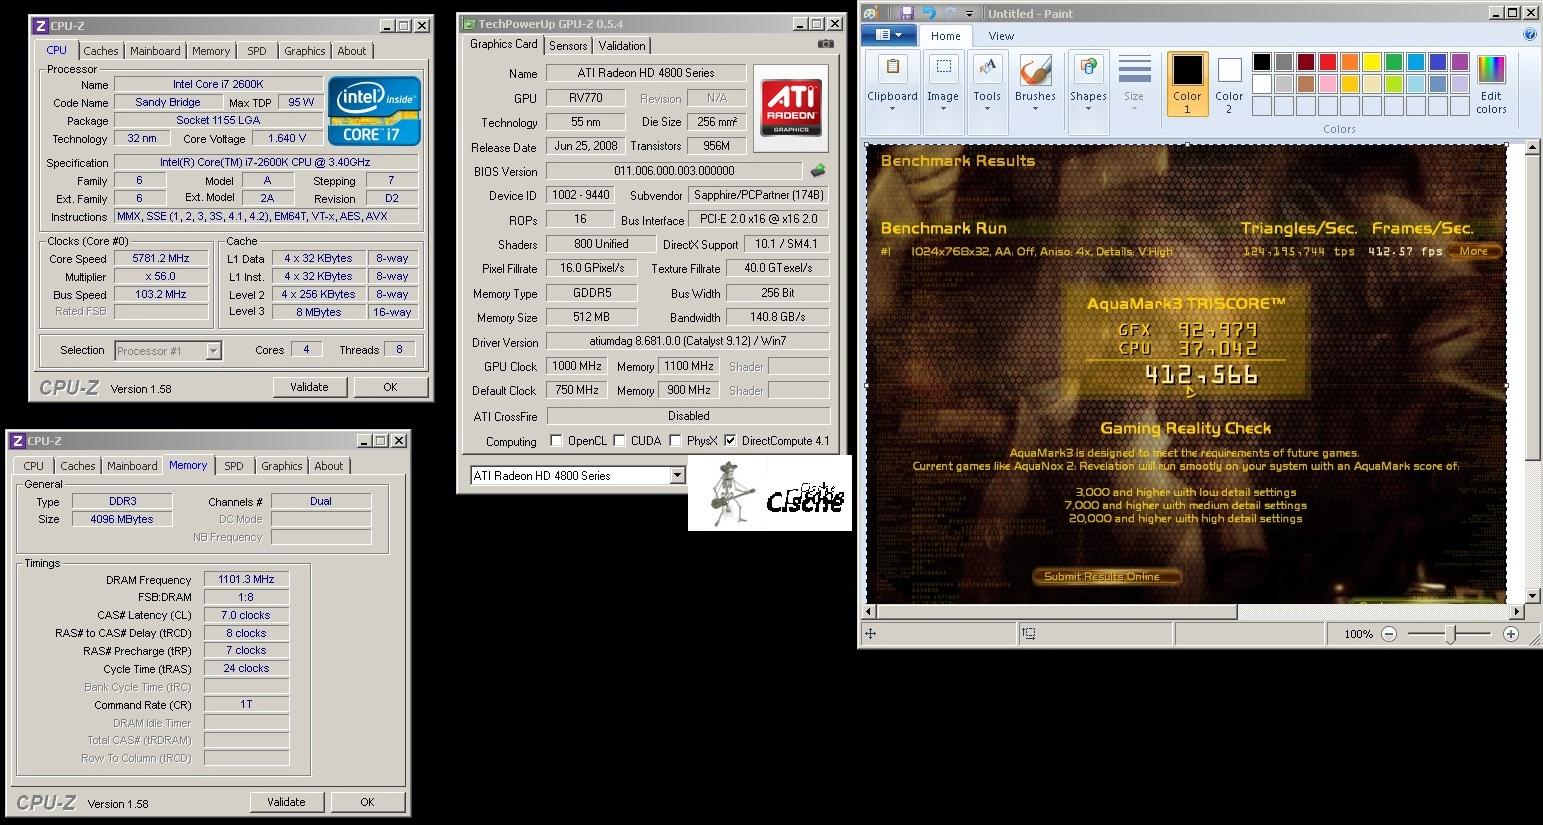Open the ATI Radeon HD 4800 Series dropdown

(x=678, y=476)
